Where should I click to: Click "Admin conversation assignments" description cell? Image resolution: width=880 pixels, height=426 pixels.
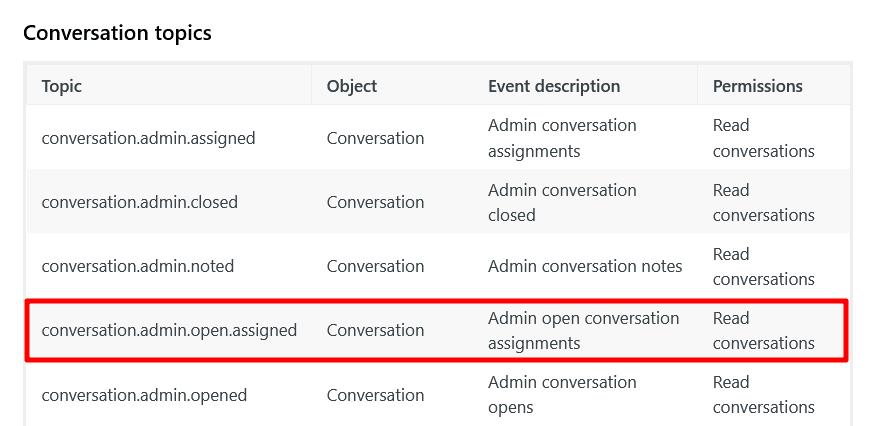pos(562,138)
